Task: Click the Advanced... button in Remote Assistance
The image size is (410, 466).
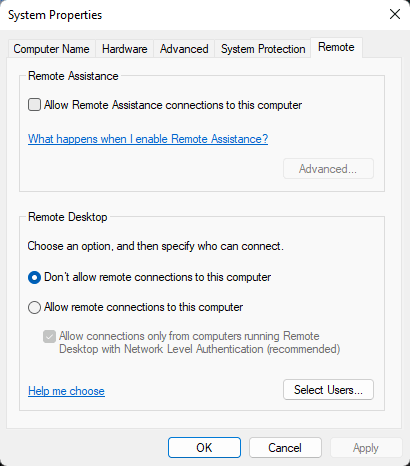Action: pos(328,169)
